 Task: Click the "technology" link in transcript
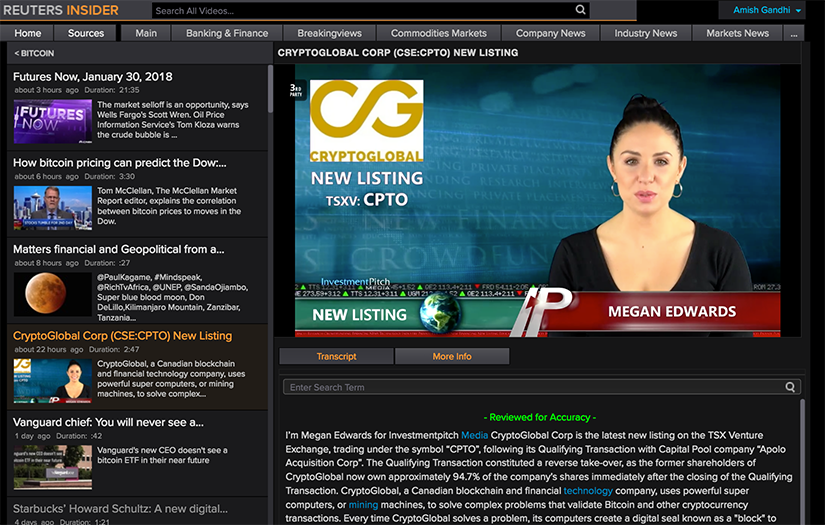588,491
